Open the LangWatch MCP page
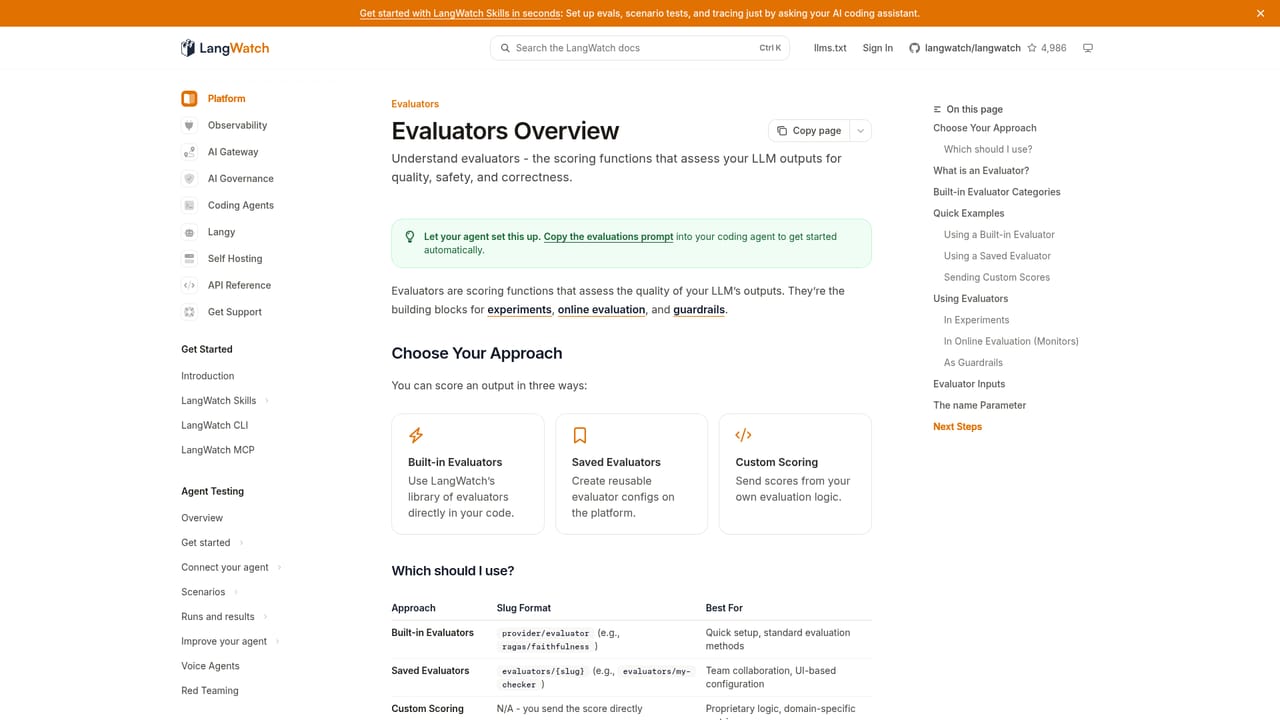This screenshot has width=1280, height=720. pyautogui.click(x=218, y=450)
